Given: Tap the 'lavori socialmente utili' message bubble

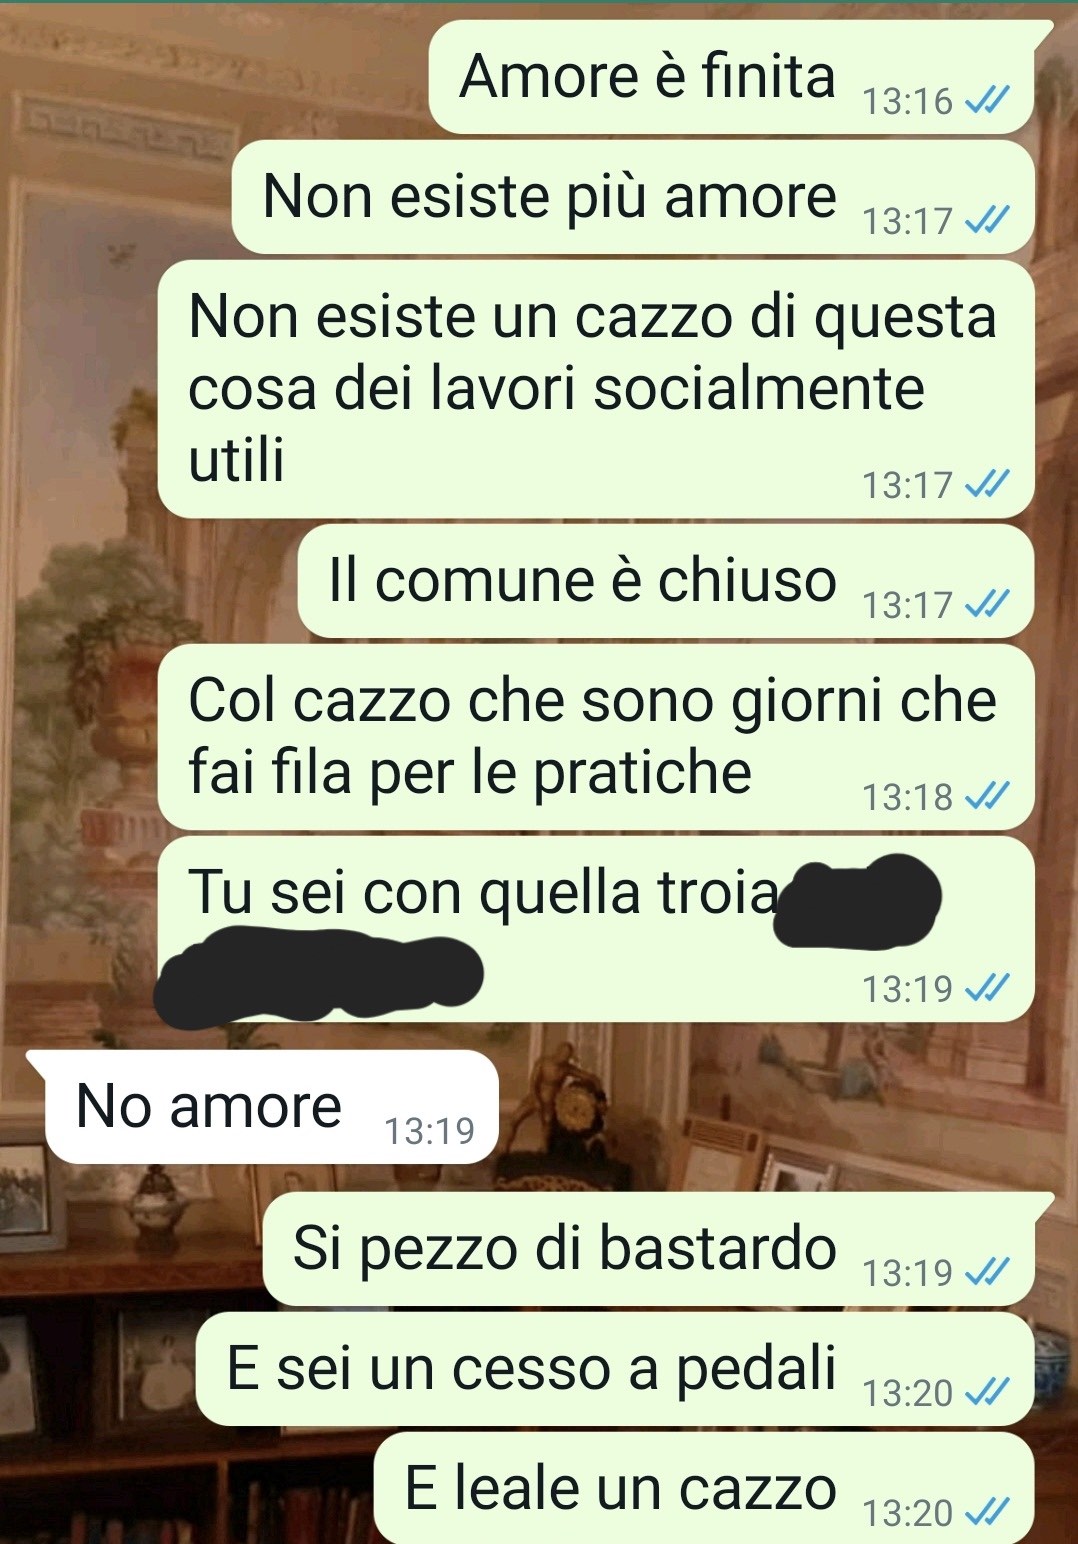Looking at the screenshot, I should point(596,389).
